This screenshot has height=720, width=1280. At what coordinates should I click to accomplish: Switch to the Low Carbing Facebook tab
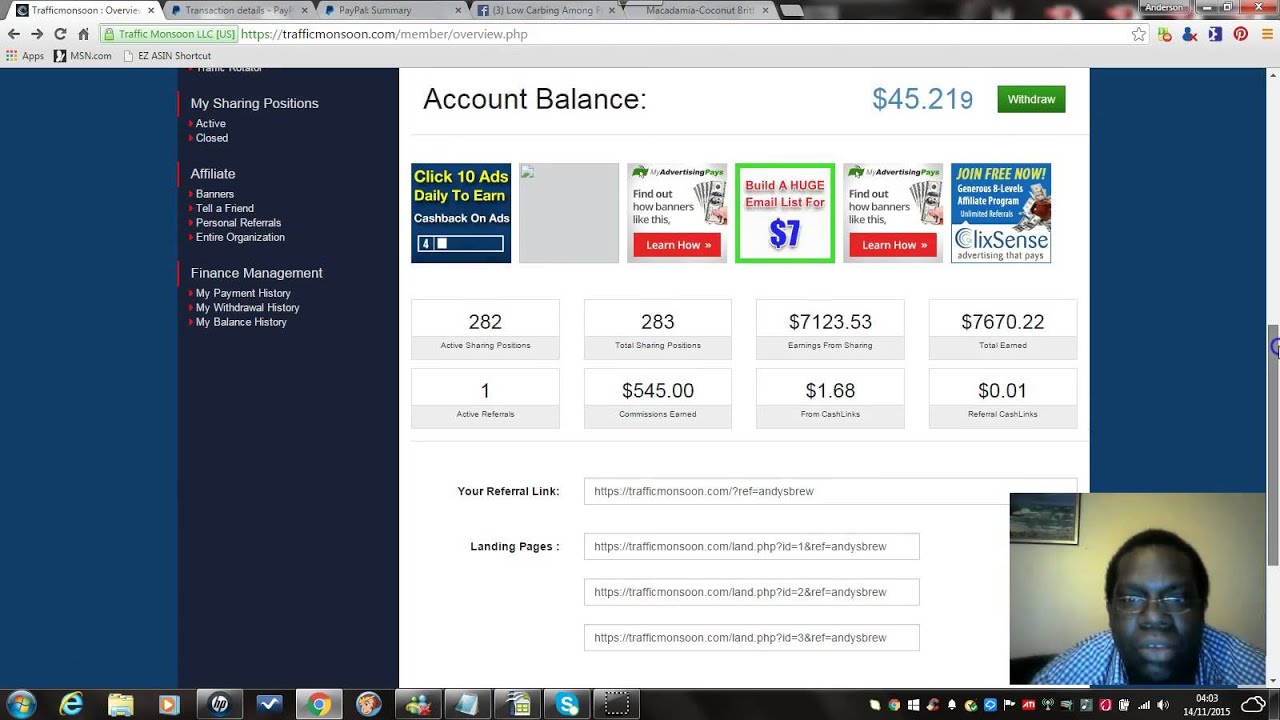point(544,10)
